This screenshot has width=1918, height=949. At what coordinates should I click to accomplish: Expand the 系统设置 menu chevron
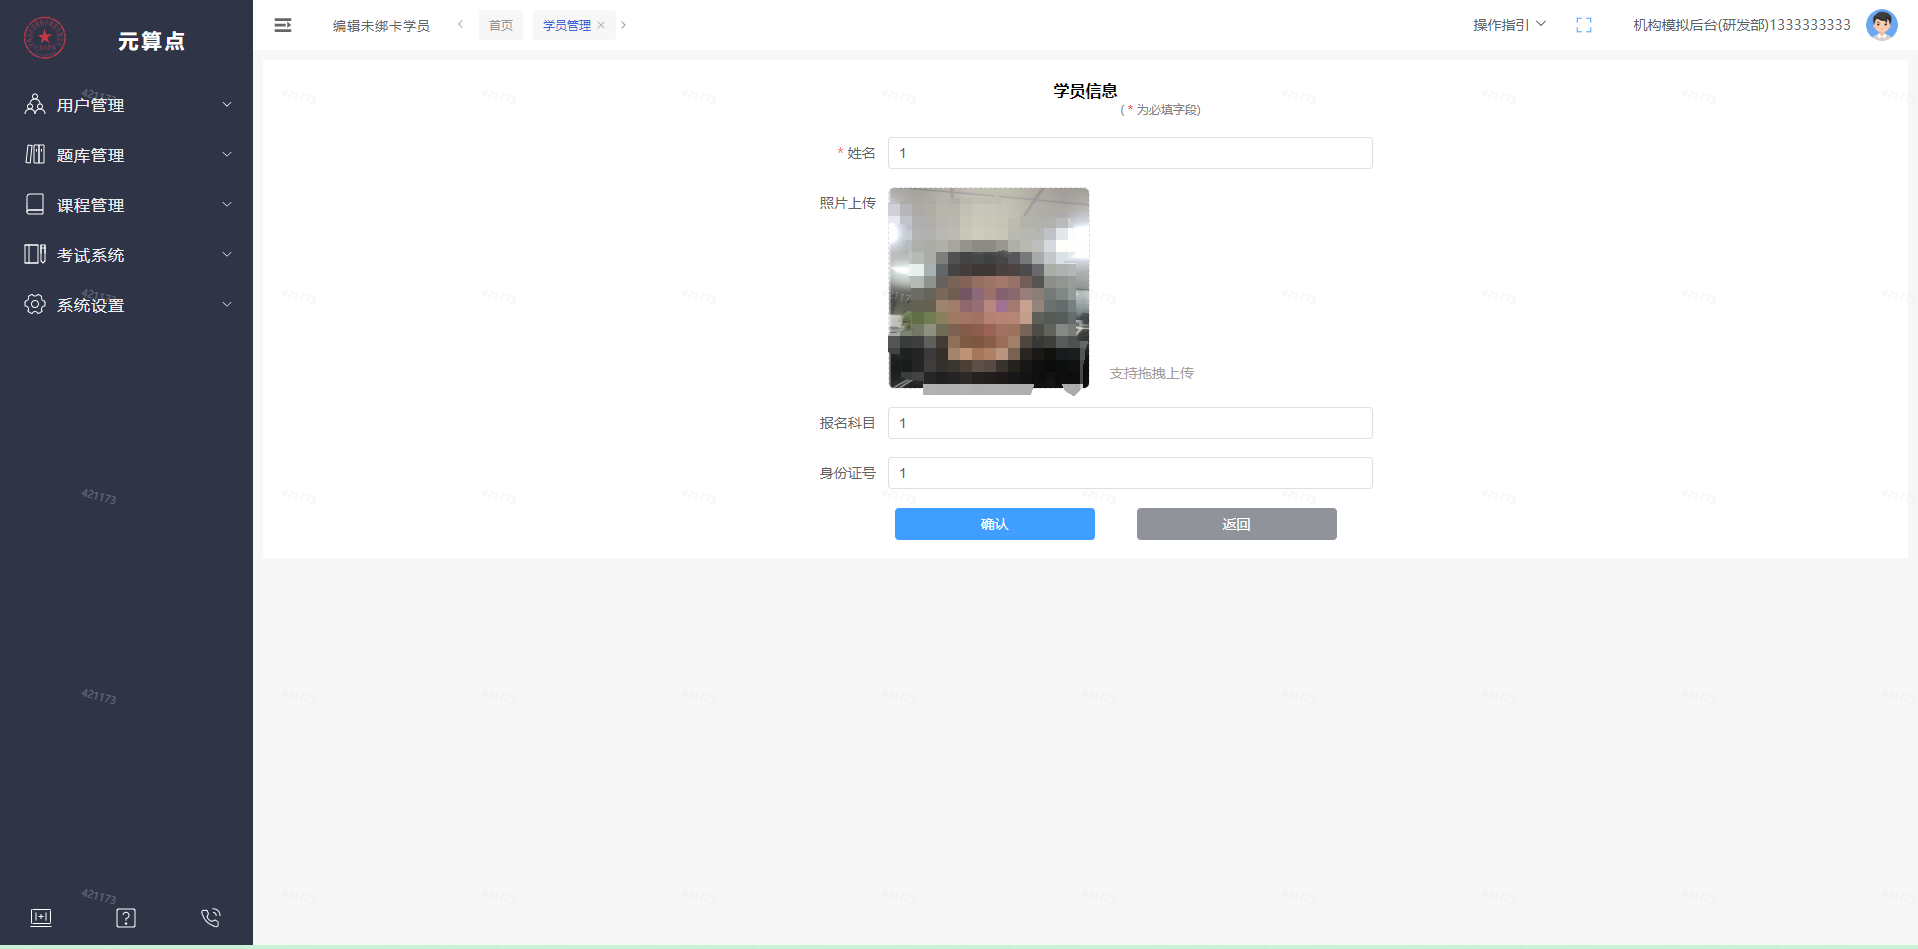point(227,304)
